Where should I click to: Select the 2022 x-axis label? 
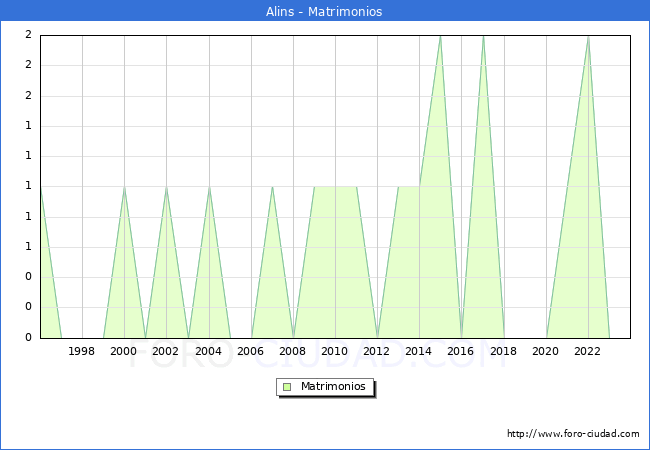[x=588, y=351]
